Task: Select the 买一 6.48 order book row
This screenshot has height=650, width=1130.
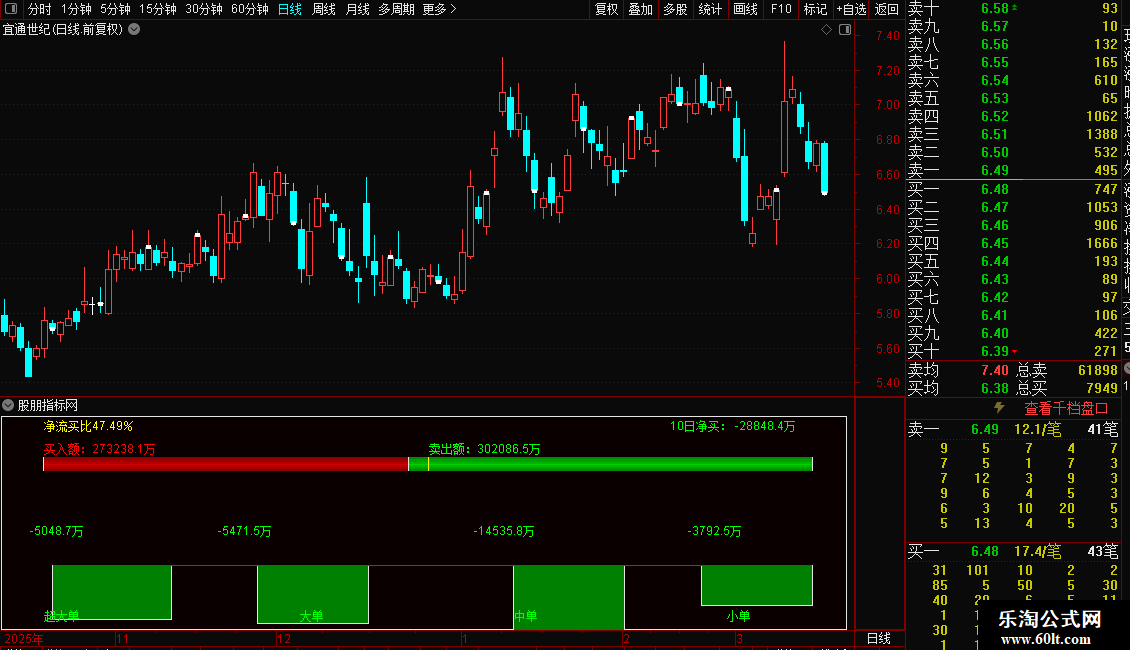Action: (1013, 189)
